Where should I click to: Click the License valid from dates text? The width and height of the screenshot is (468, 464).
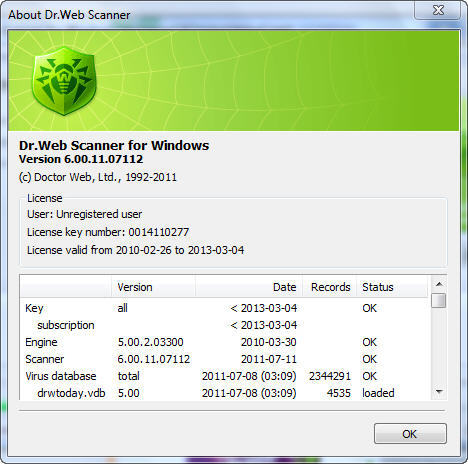pyautogui.click(x=136, y=250)
